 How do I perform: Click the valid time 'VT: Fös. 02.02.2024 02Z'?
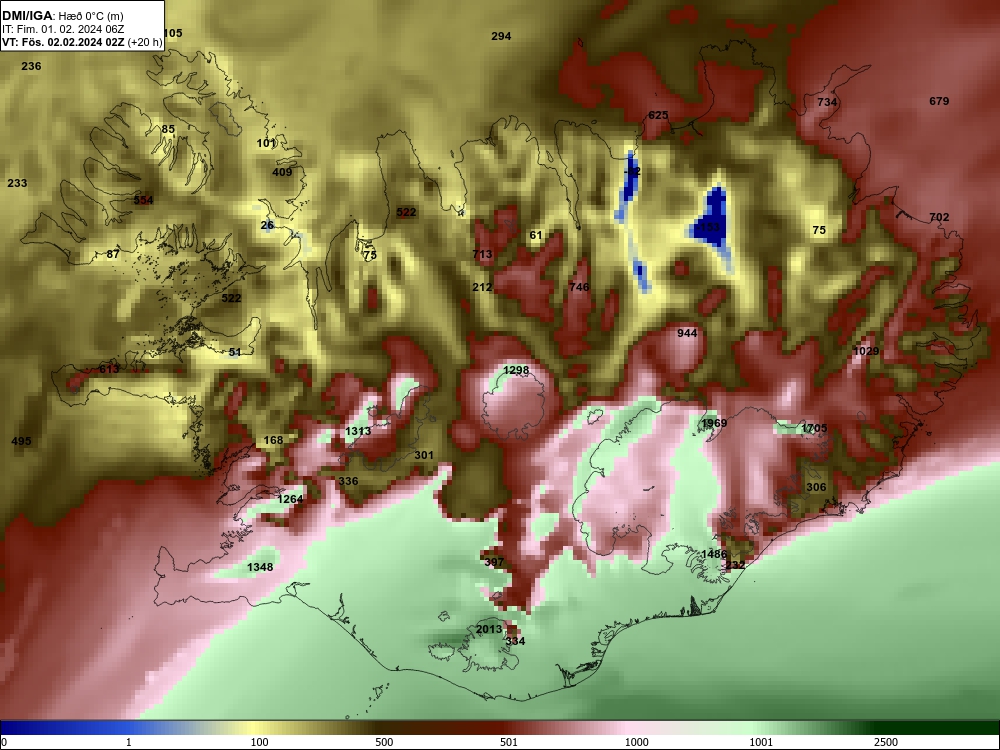click(x=64, y=43)
